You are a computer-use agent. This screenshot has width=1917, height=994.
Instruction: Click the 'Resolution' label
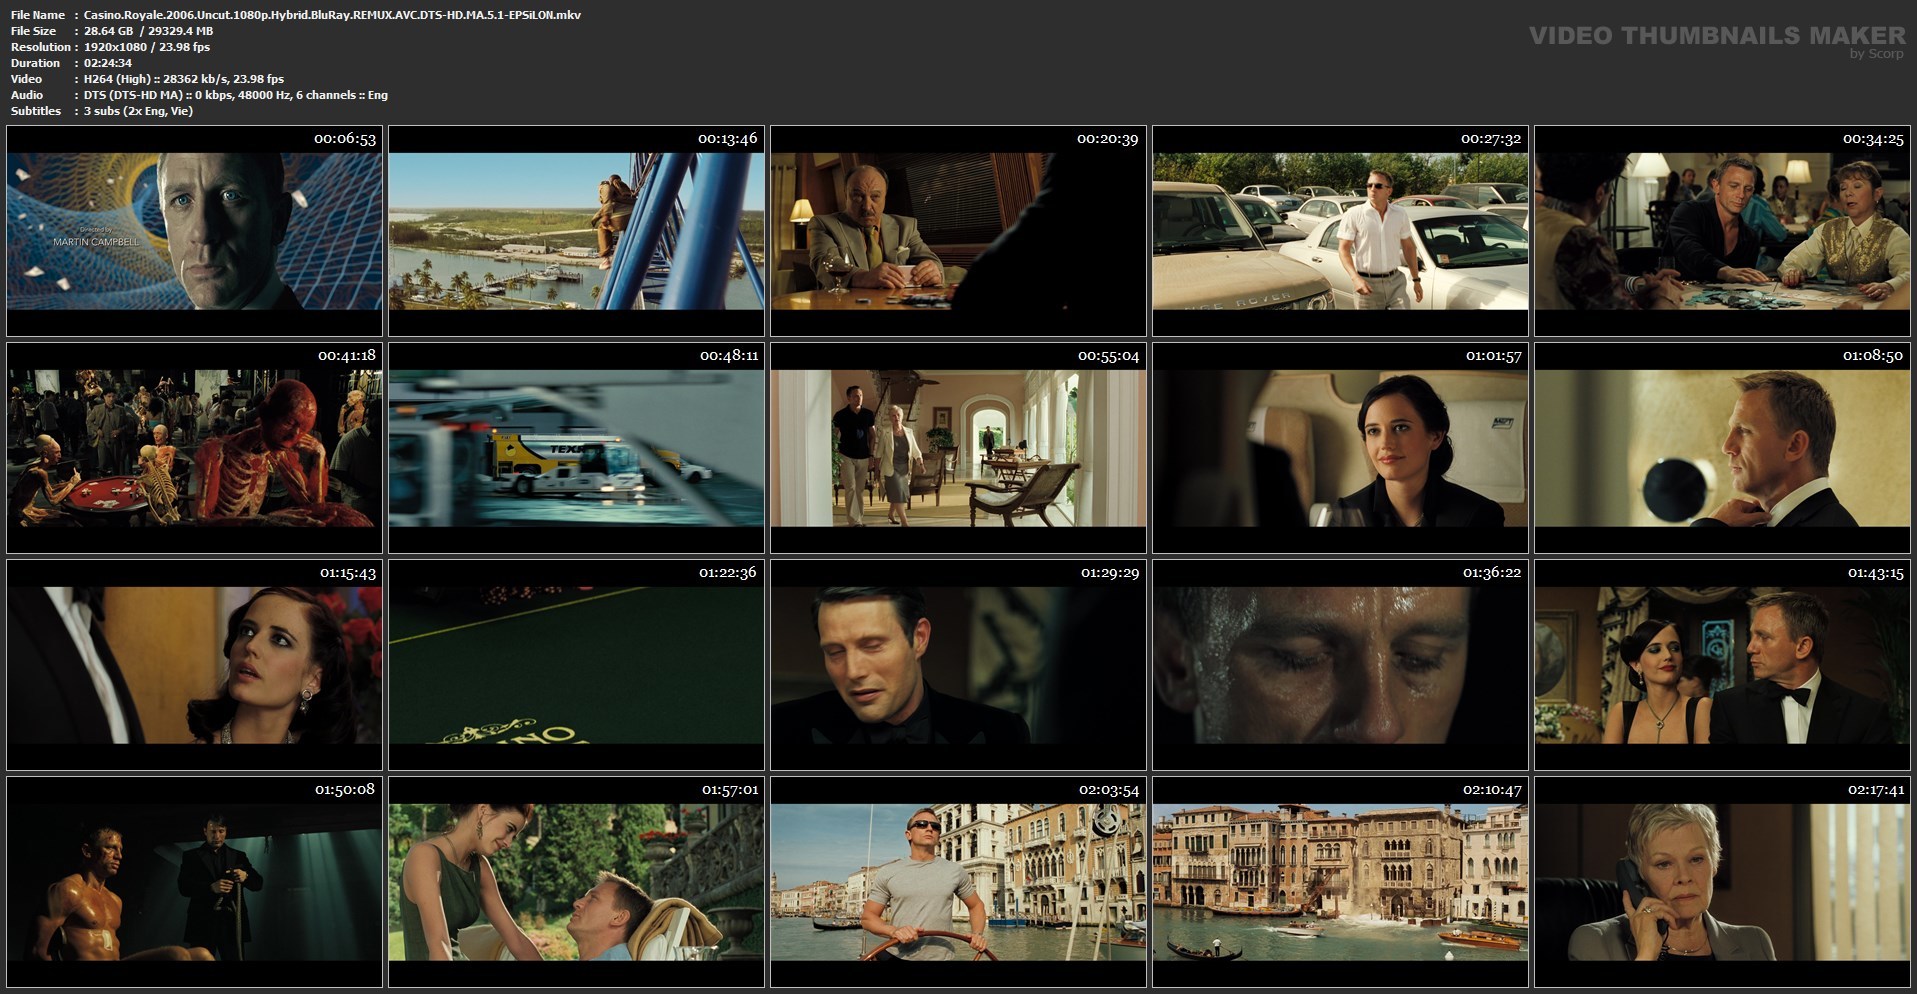click(41, 47)
